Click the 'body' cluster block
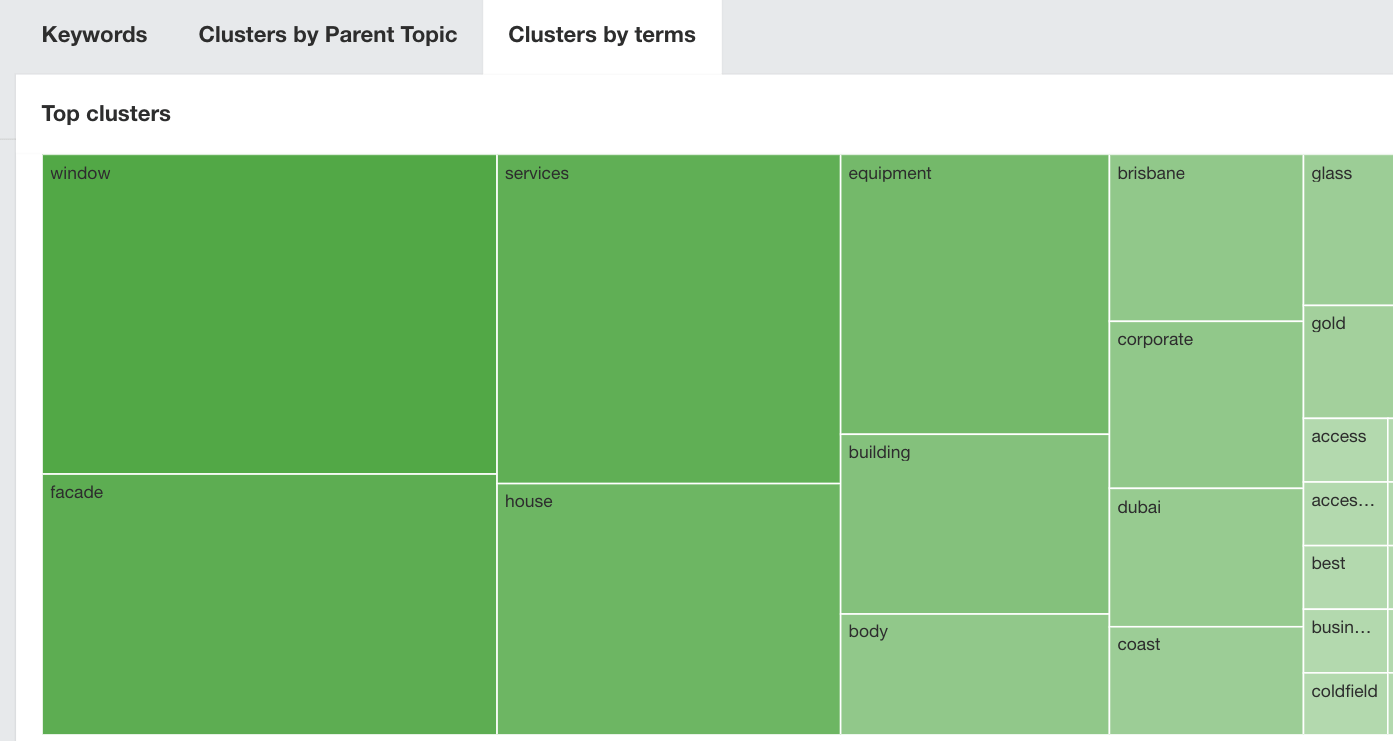Screen dimensions: 1393x741 (973, 675)
